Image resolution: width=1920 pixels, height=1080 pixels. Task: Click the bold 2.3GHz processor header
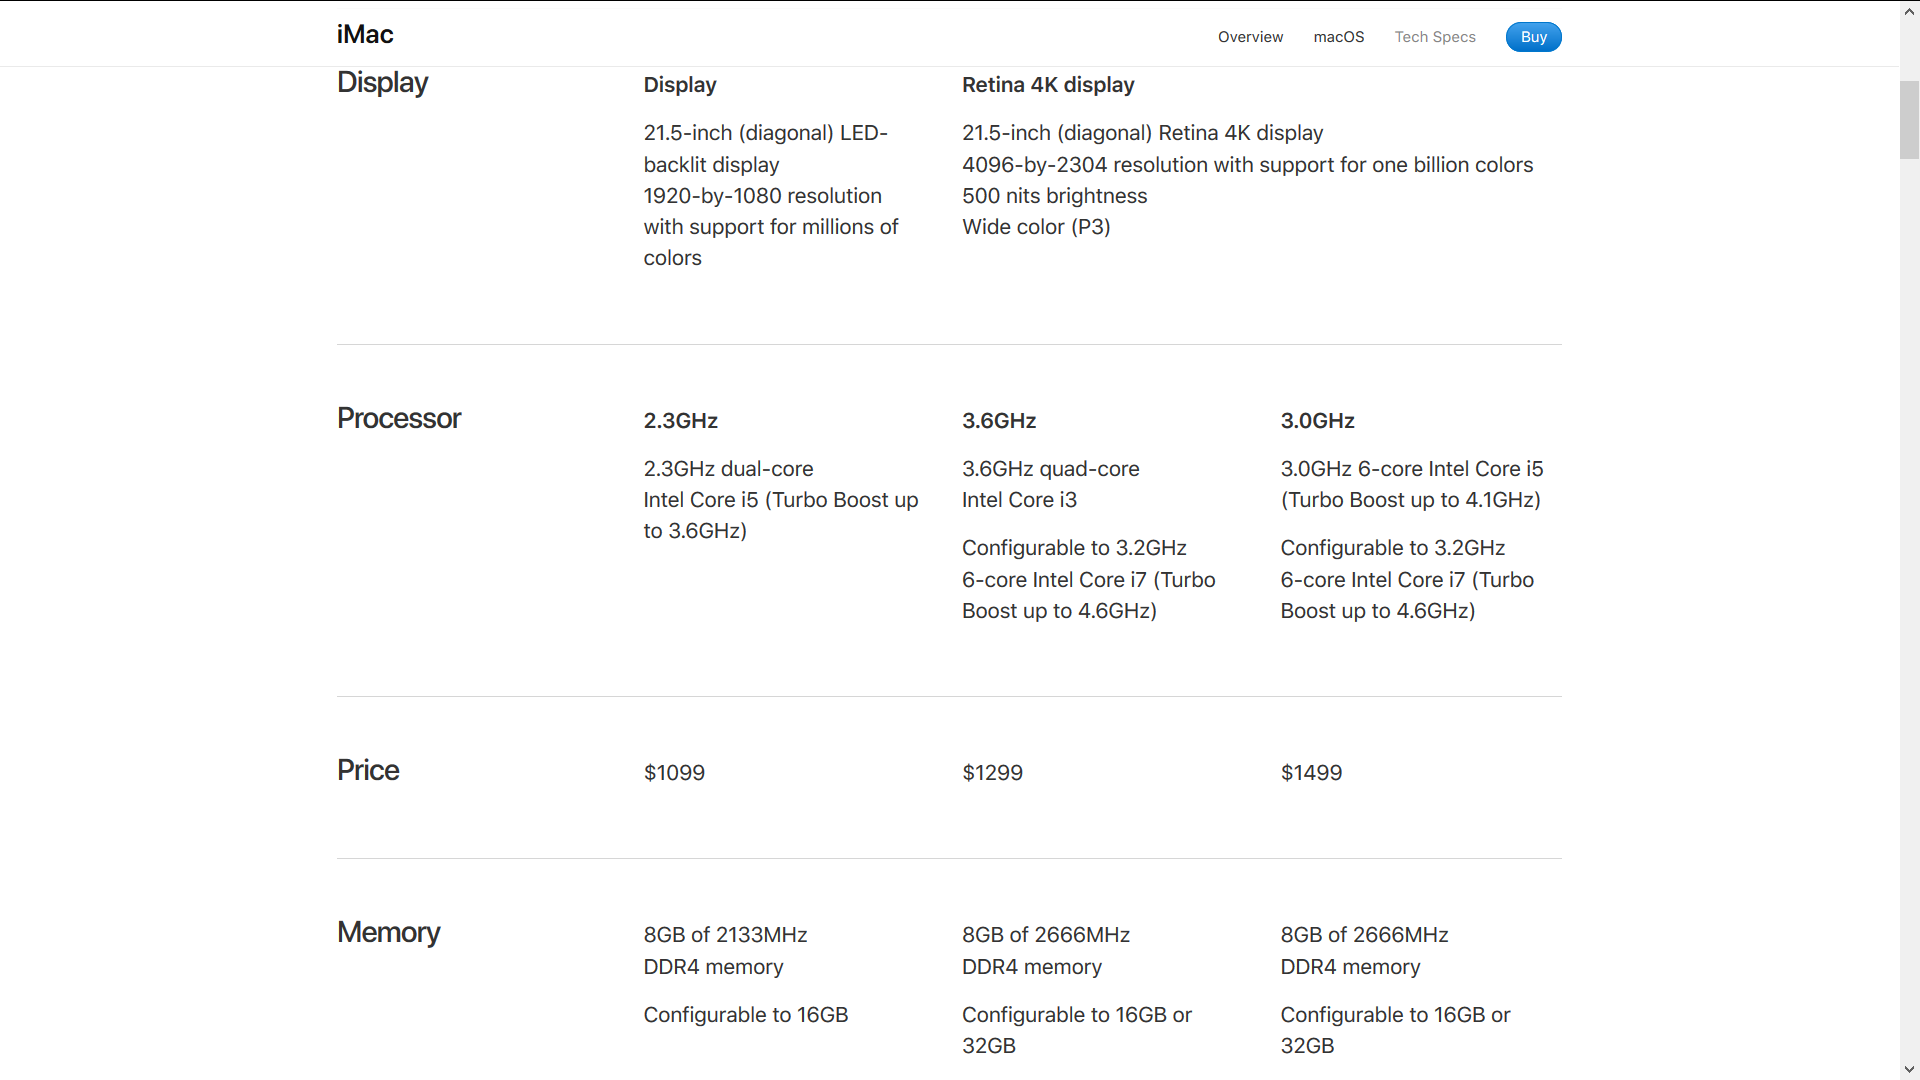[x=681, y=421]
